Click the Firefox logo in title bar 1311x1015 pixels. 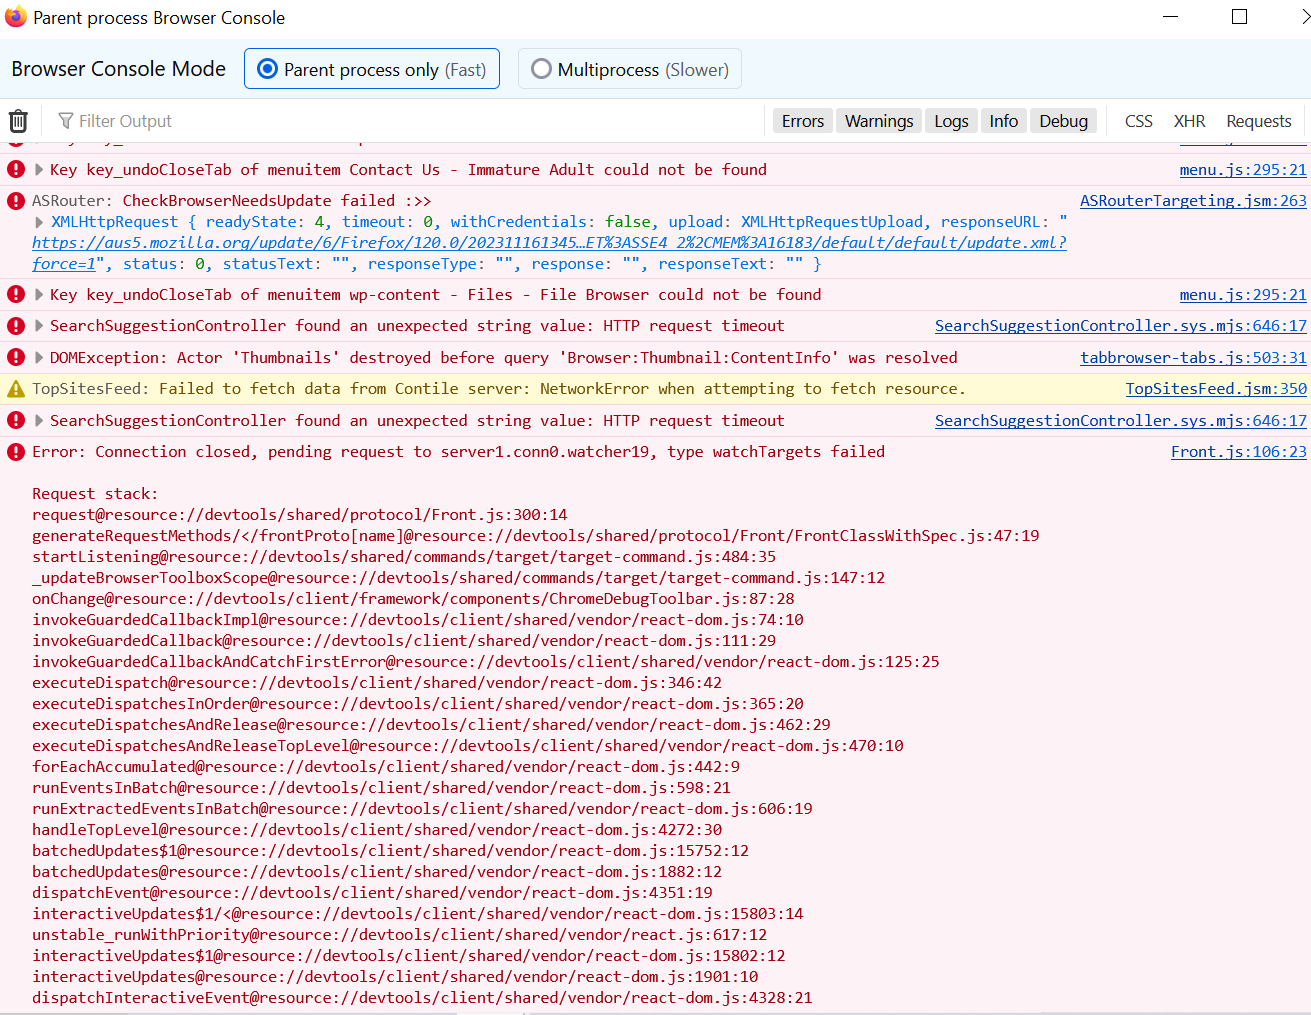pos(16,17)
